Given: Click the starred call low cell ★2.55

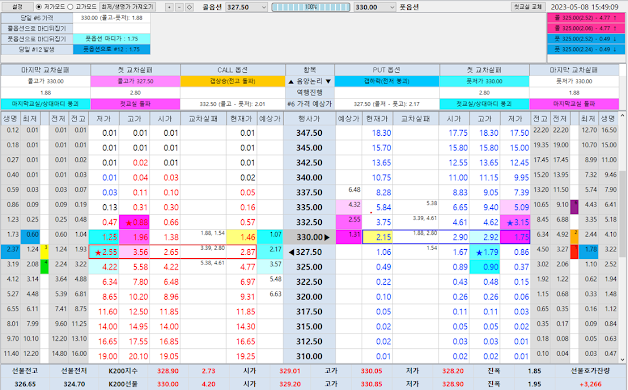Looking at the screenshot, I should pos(104,252).
